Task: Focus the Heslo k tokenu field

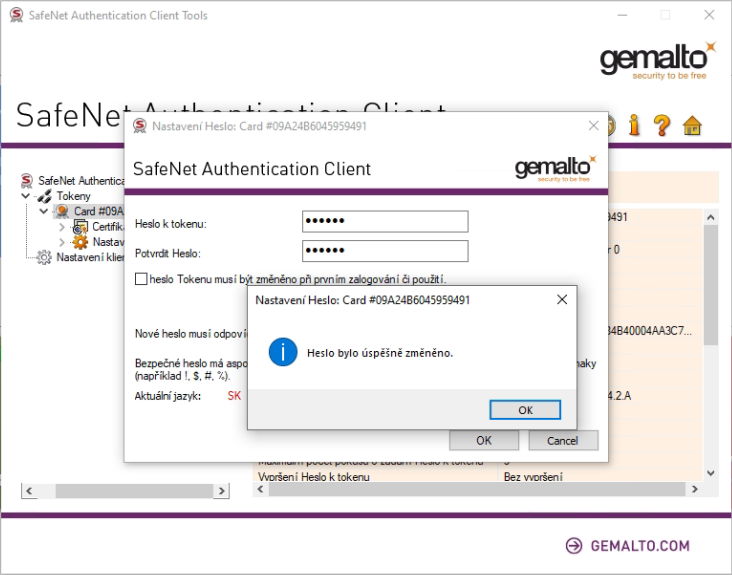Action: coord(385,221)
